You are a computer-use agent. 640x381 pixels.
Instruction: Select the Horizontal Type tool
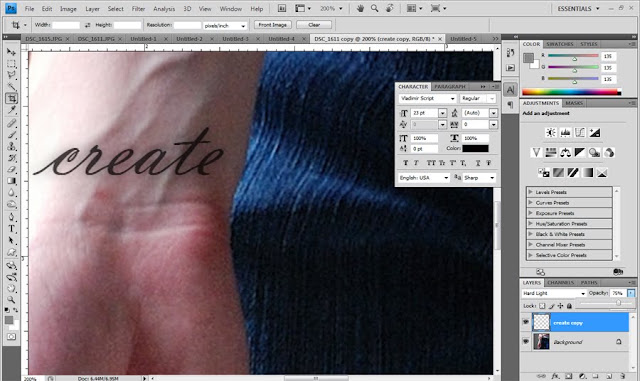point(11,229)
